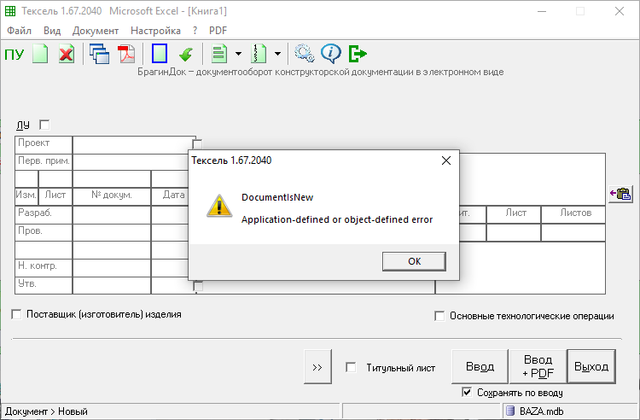Click the blue info bubble icon
Viewport: 640px width, 420px height.
tap(331, 54)
